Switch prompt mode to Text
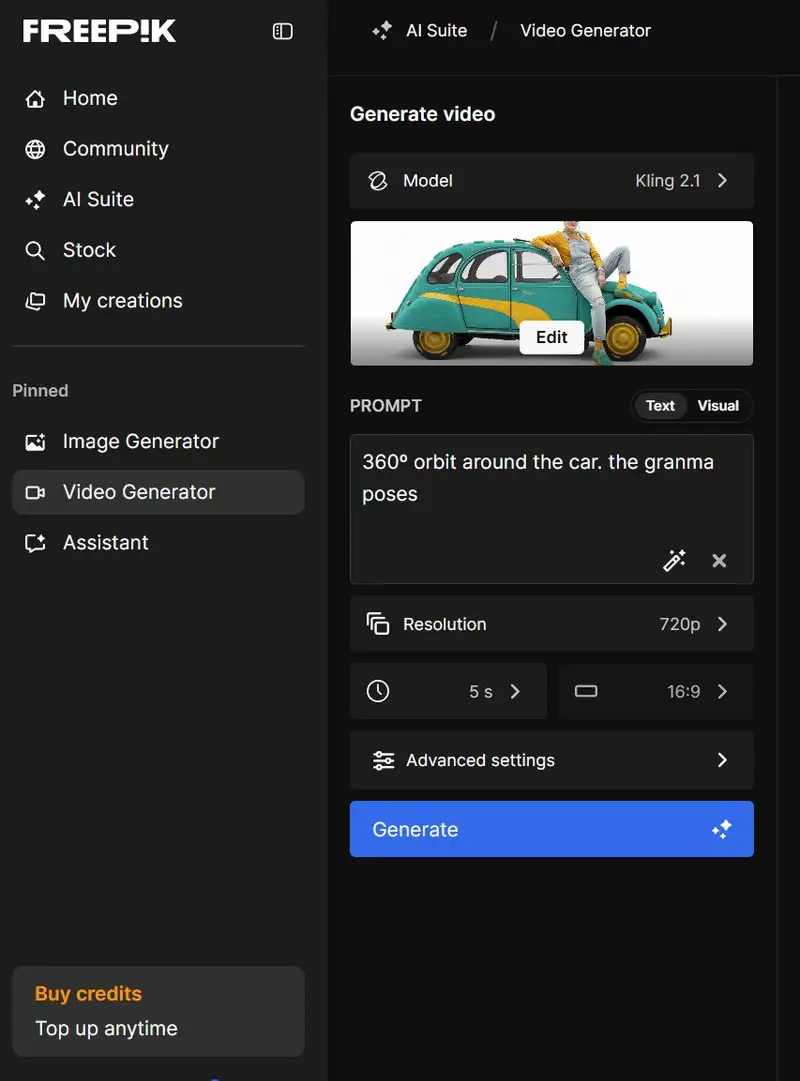Screen dimensions: 800x1081 pos(660,405)
